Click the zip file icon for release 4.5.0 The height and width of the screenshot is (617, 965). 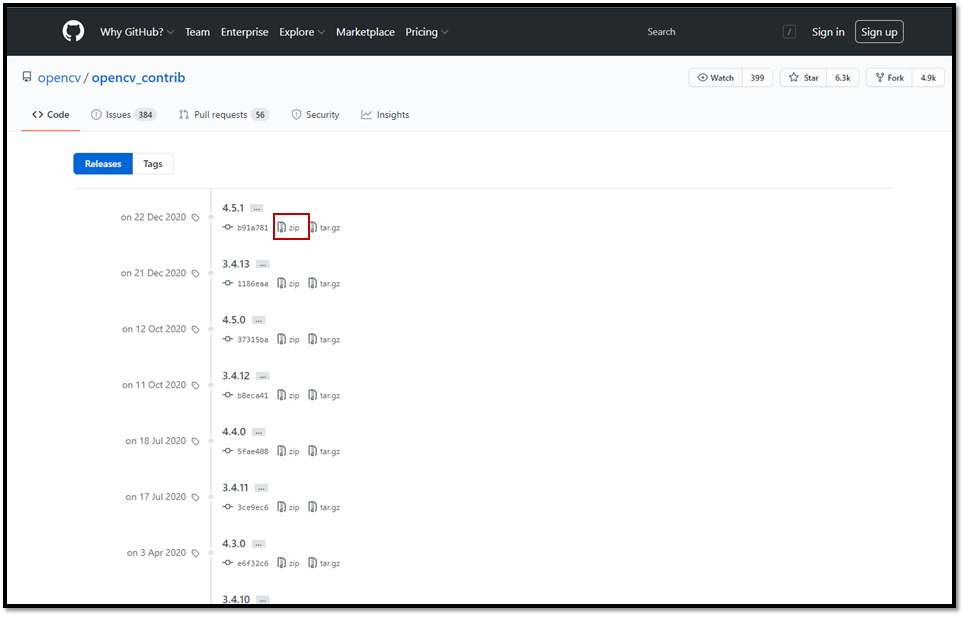(x=281, y=339)
